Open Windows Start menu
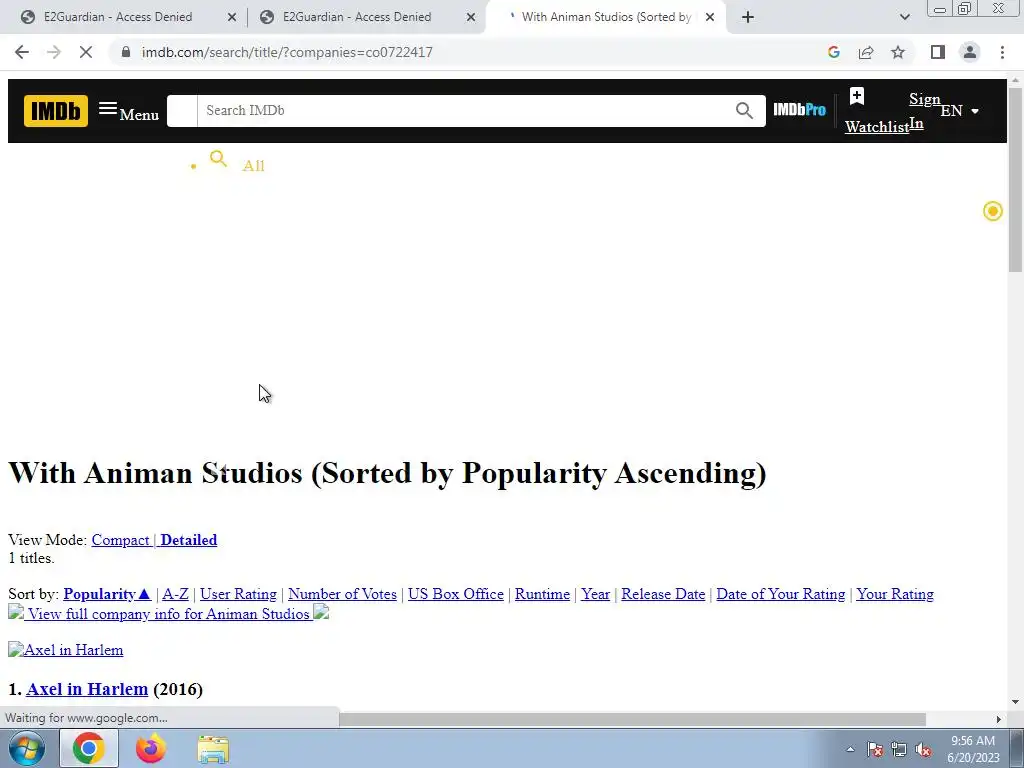 point(27,749)
